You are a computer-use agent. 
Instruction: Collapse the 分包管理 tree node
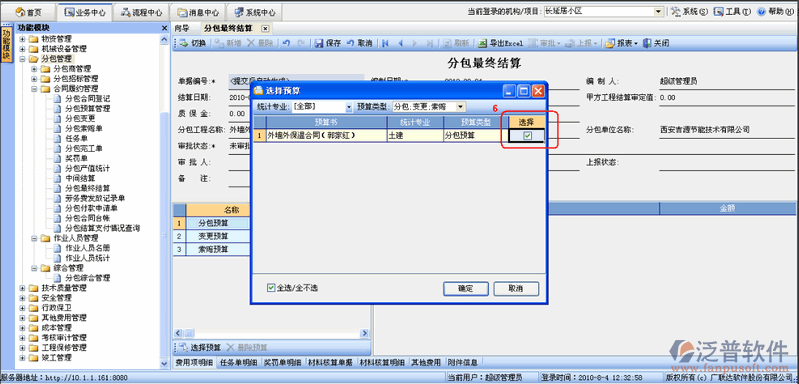22,59
